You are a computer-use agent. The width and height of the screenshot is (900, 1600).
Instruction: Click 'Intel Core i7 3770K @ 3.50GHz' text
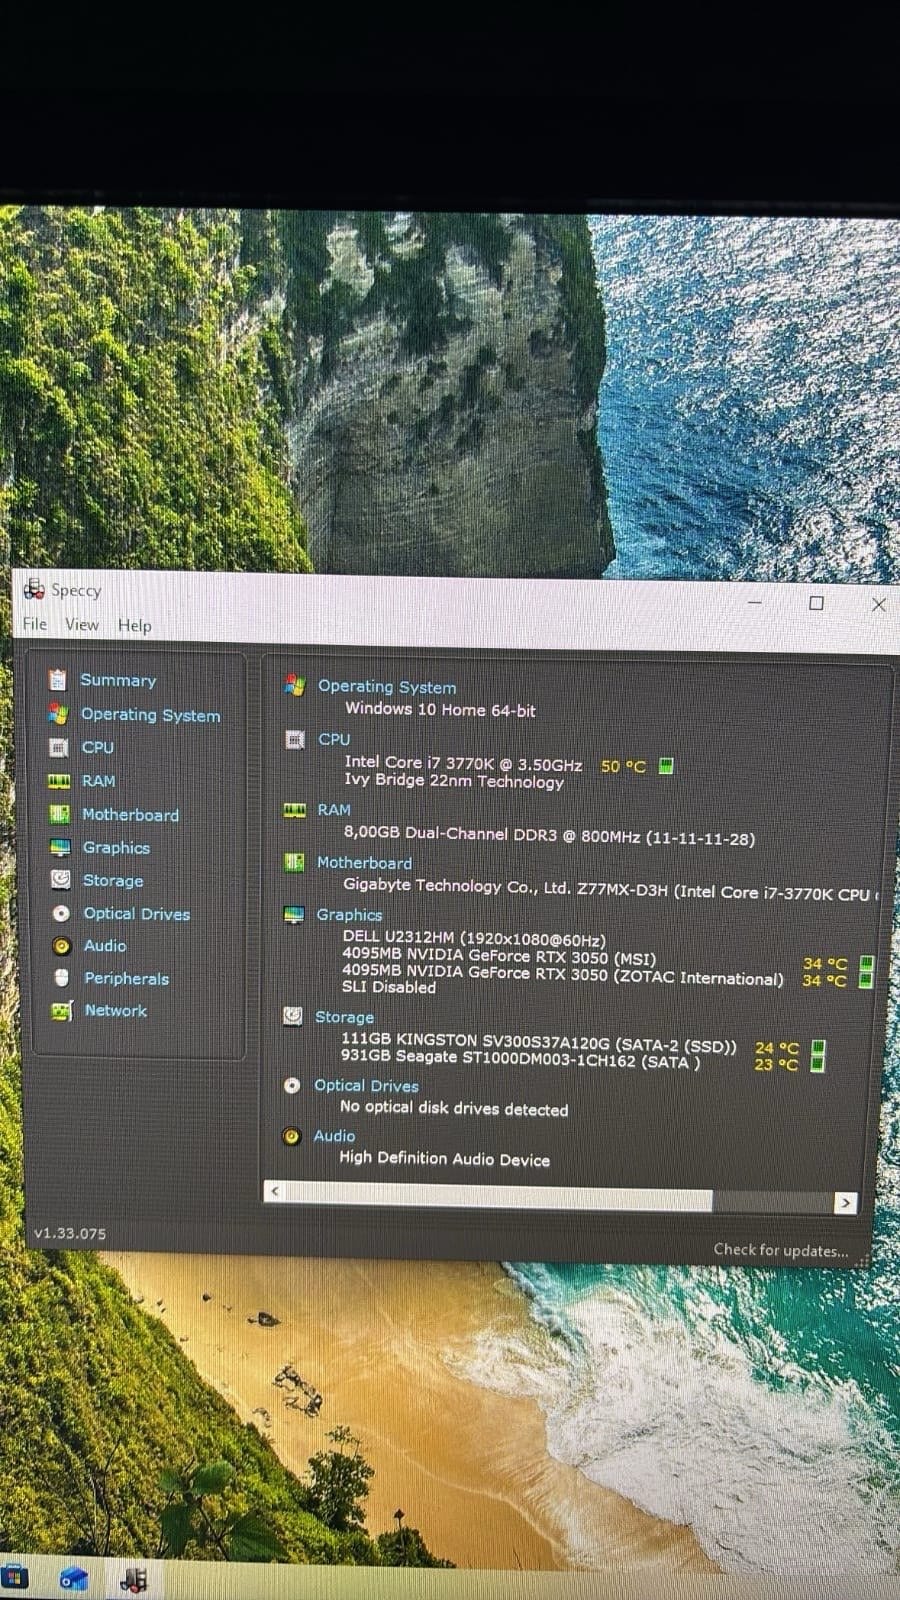[x=463, y=763]
